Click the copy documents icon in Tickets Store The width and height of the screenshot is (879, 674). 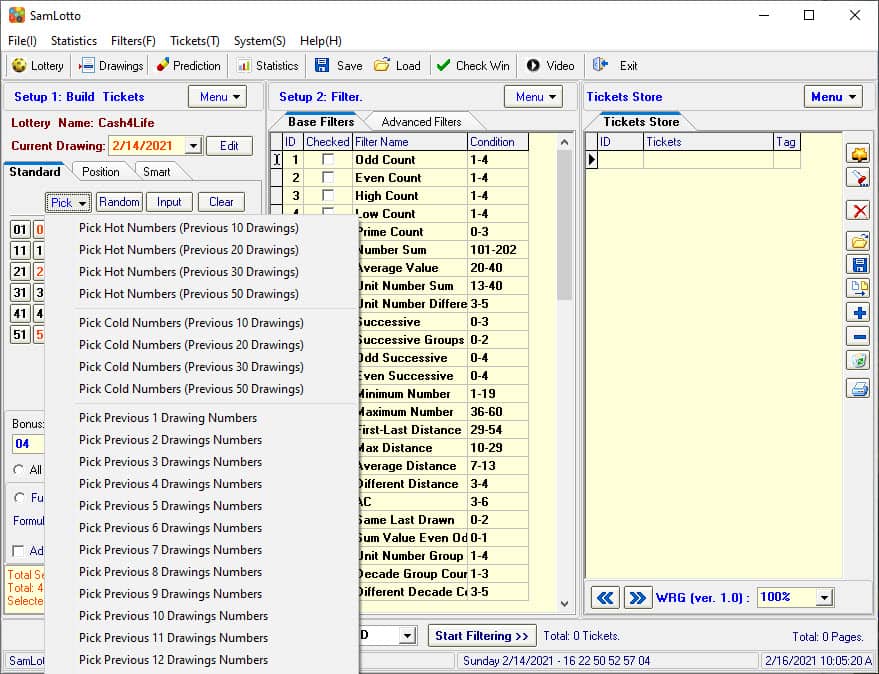(x=858, y=288)
